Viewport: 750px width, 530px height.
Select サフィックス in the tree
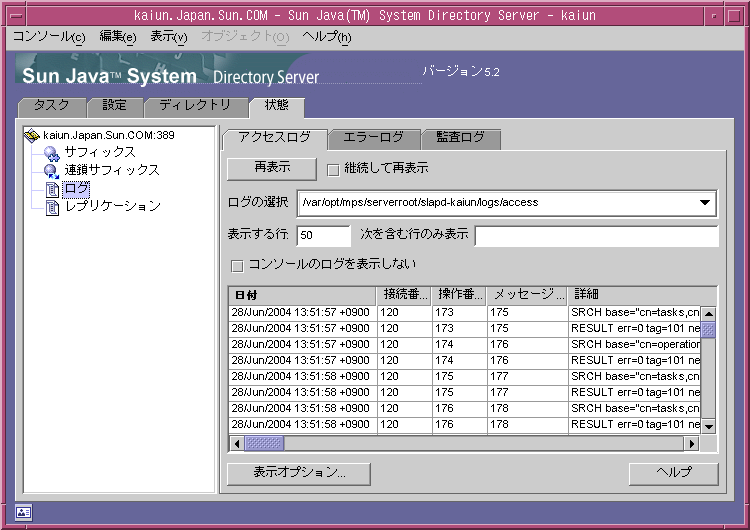(100, 153)
